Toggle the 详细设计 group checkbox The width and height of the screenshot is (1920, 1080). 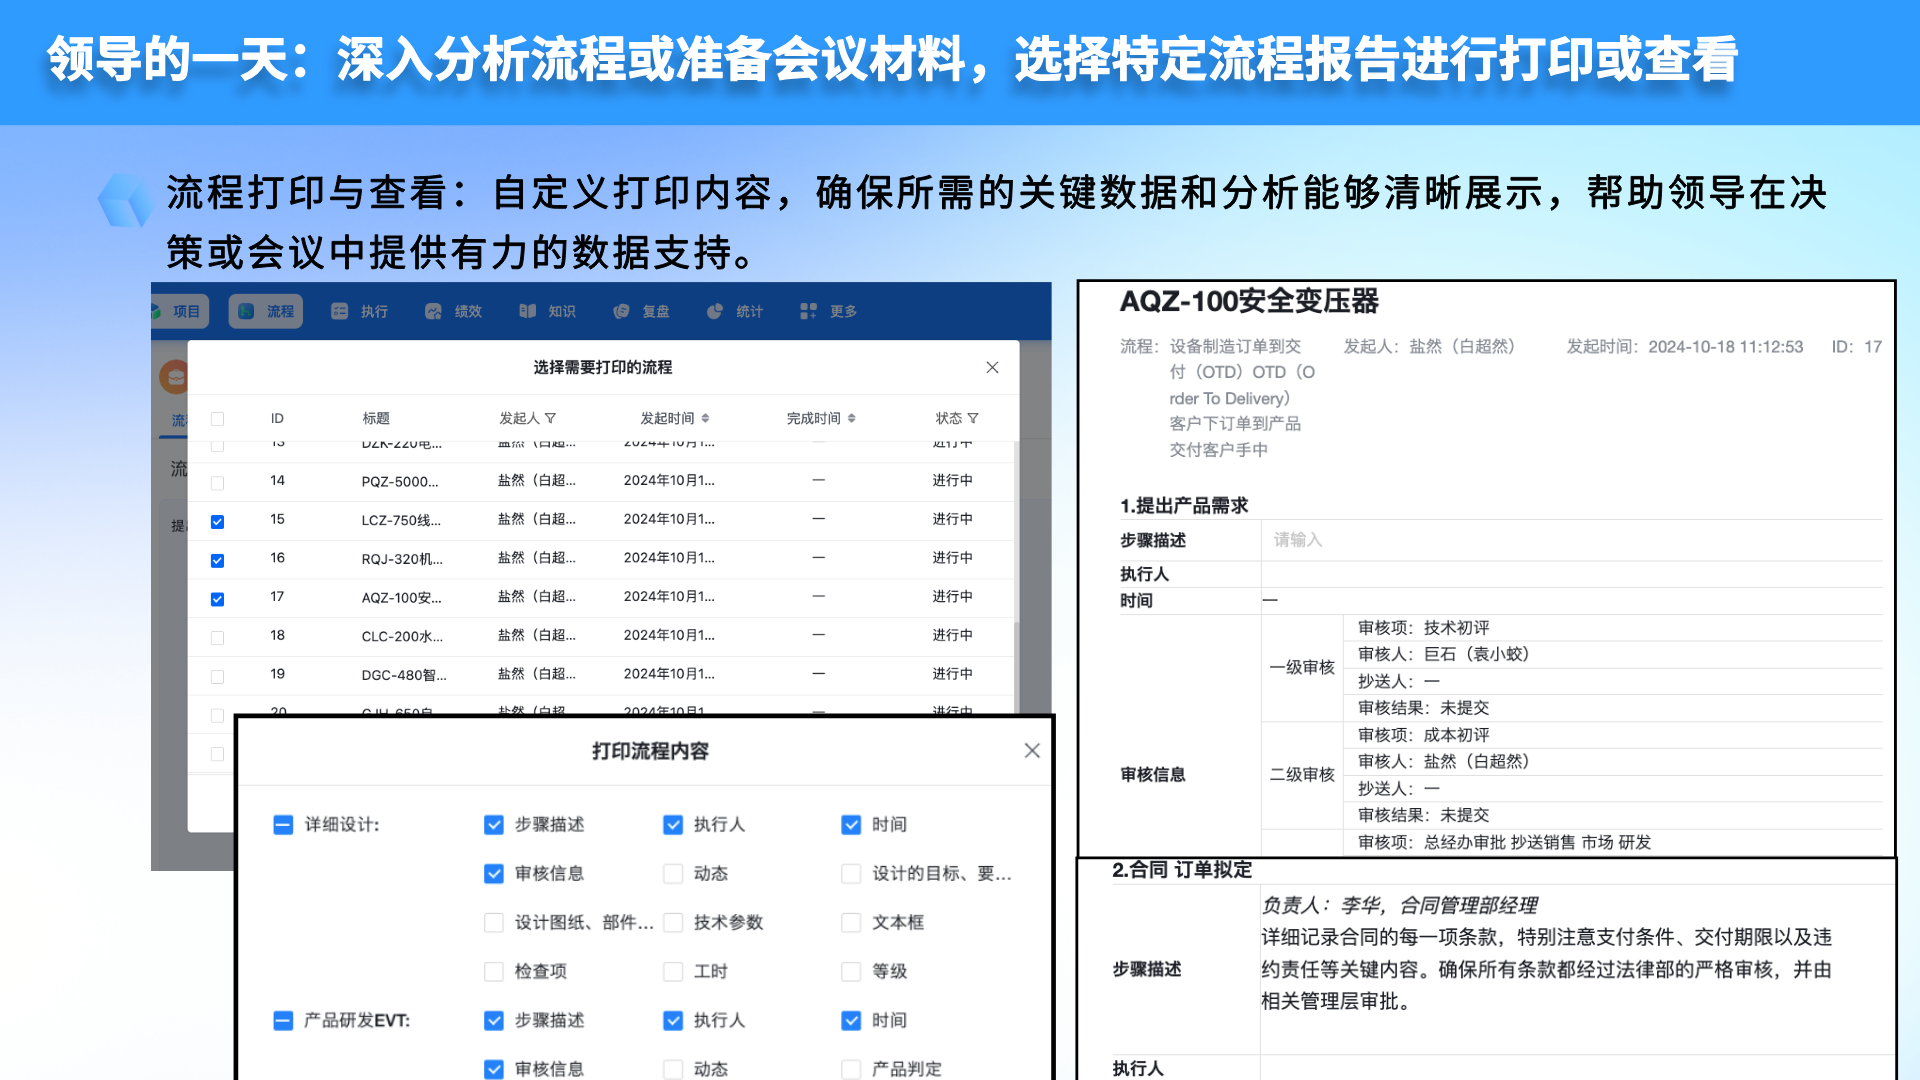[283, 824]
